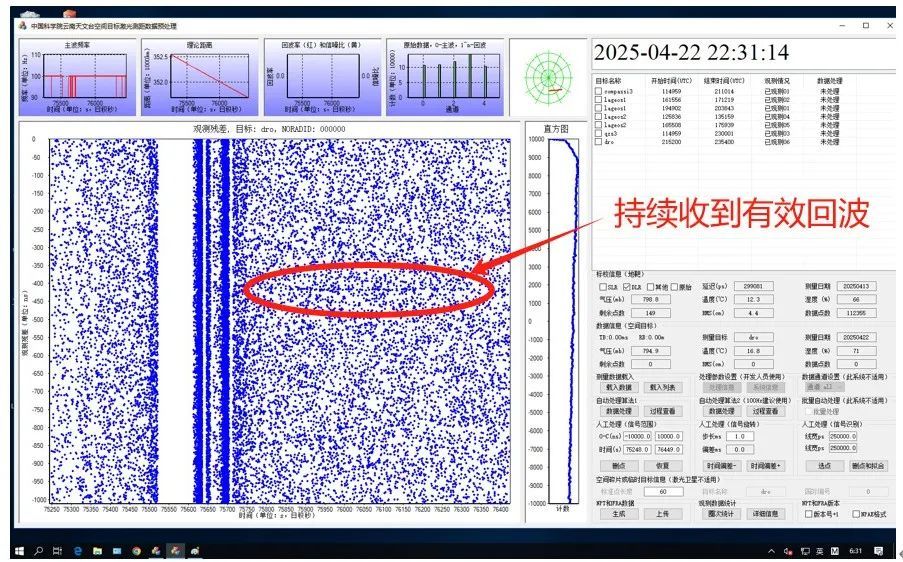Screen dimensions: 903x562
Task: Check lageos2 row starting at 125836
Action: click(x=599, y=116)
